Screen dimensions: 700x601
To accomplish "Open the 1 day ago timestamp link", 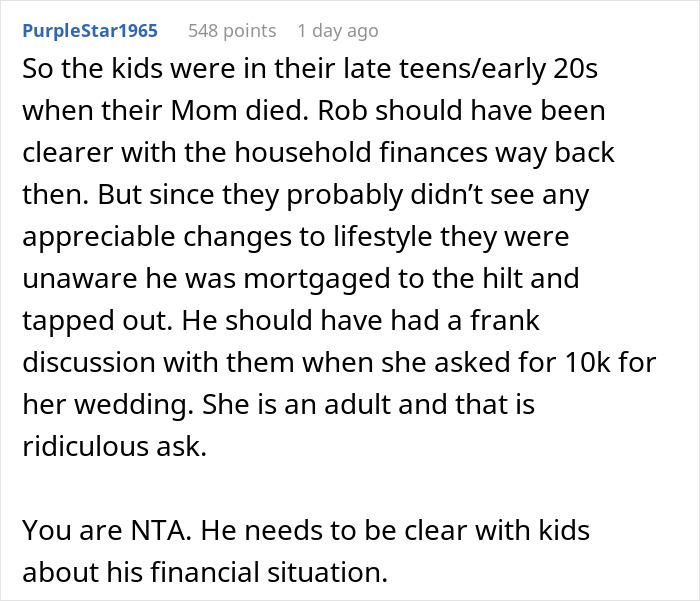I will coord(338,31).
